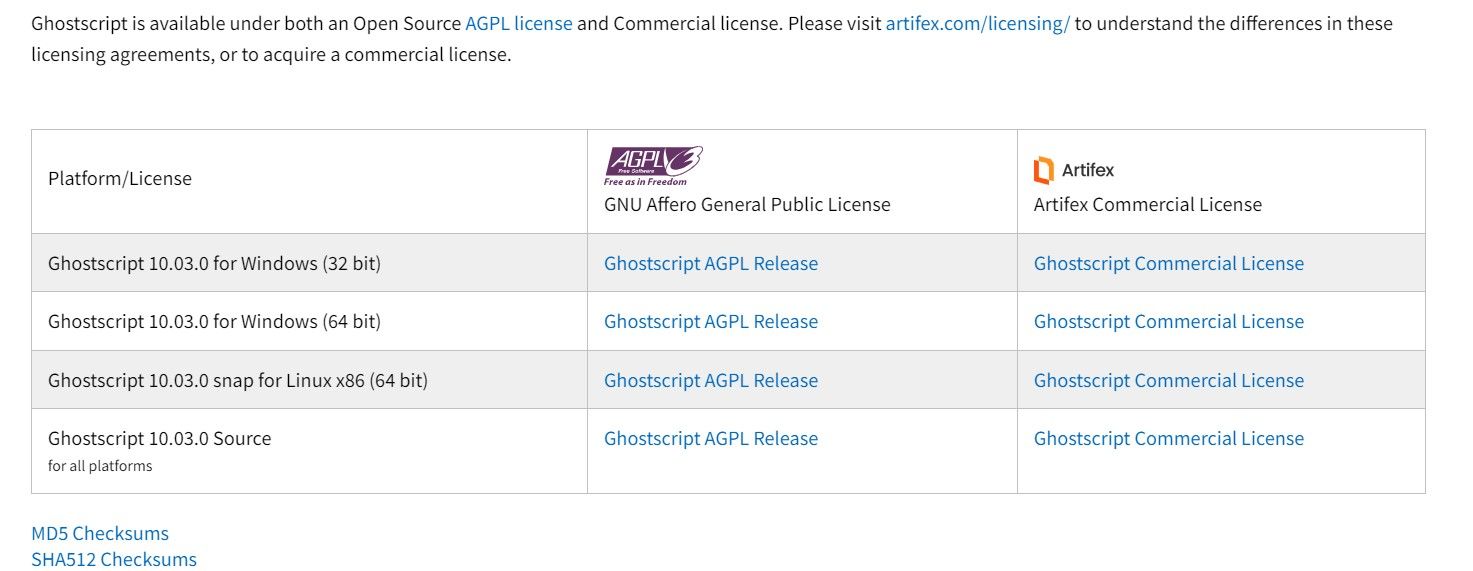Screen dimensions: 1473x571
Task: Click the AGPL v3 logo icon
Action: 653,167
